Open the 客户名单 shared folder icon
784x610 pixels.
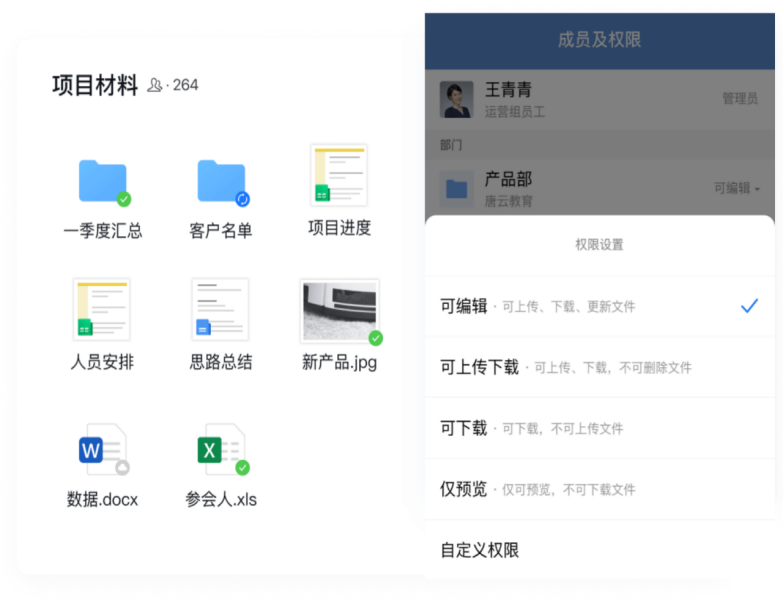click(221, 181)
